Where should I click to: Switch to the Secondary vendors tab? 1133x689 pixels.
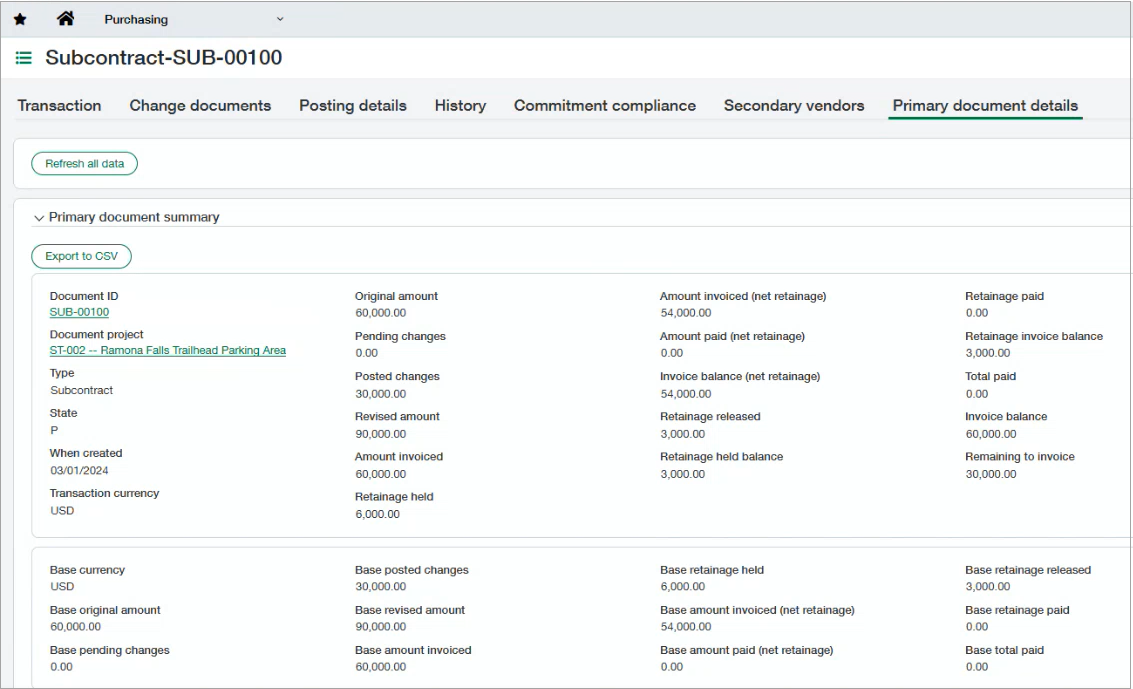(794, 105)
